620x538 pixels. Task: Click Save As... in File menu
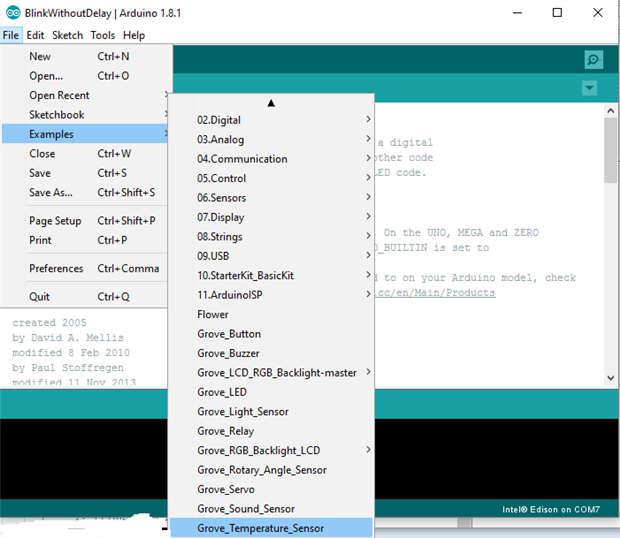[x=51, y=193]
